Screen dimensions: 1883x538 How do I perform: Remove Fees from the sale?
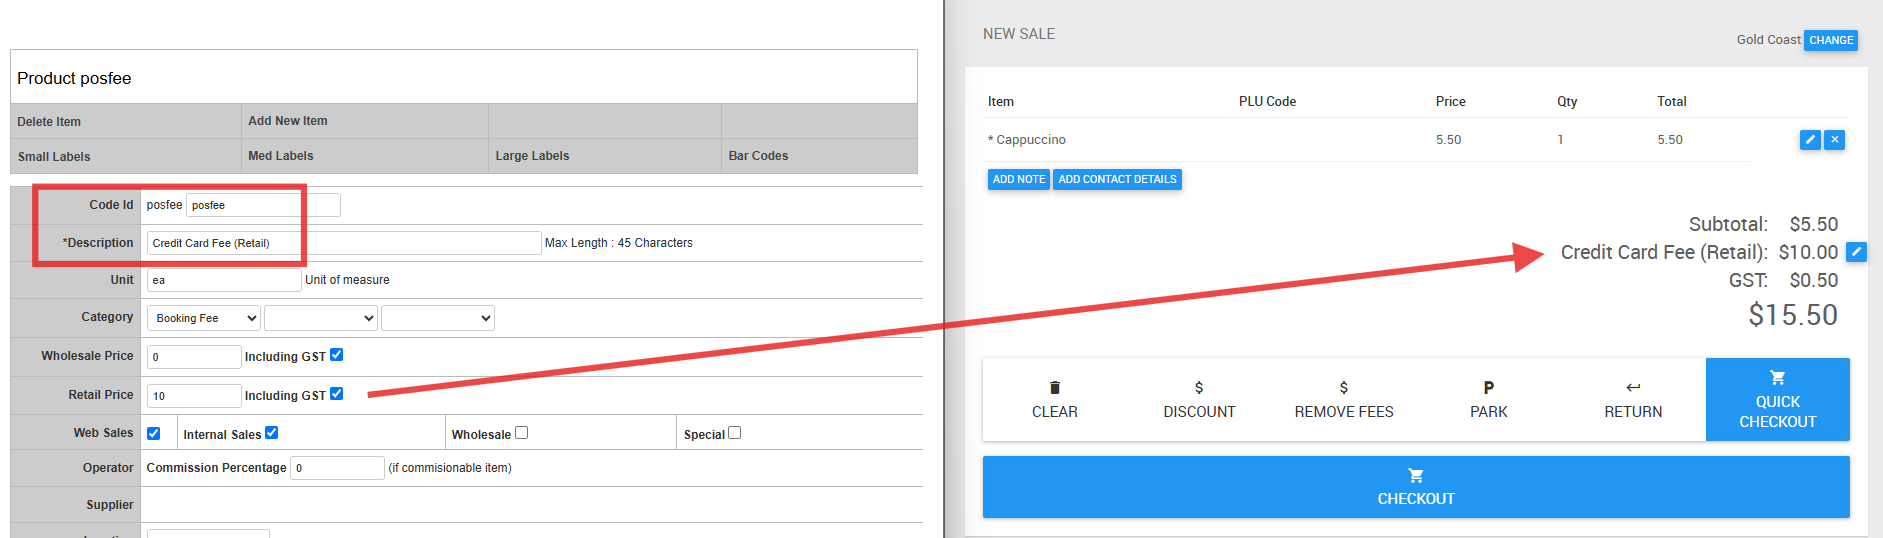coord(1344,400)
